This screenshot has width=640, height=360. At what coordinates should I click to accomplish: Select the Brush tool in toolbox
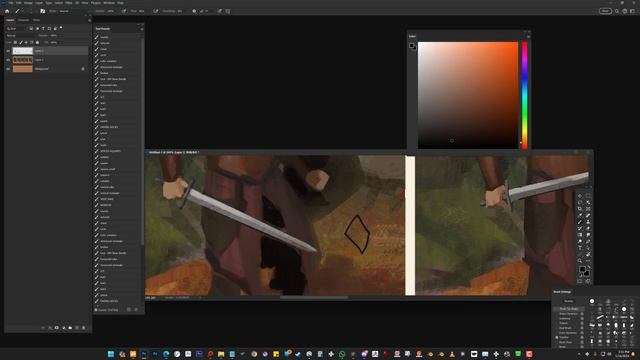pyautogui.click(x=580, y=222)
